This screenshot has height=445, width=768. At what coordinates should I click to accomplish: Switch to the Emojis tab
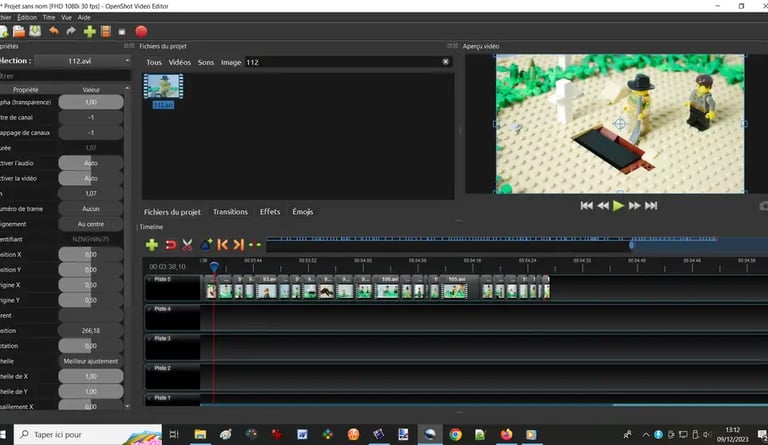pyautogui.click(x=303, y=211)
